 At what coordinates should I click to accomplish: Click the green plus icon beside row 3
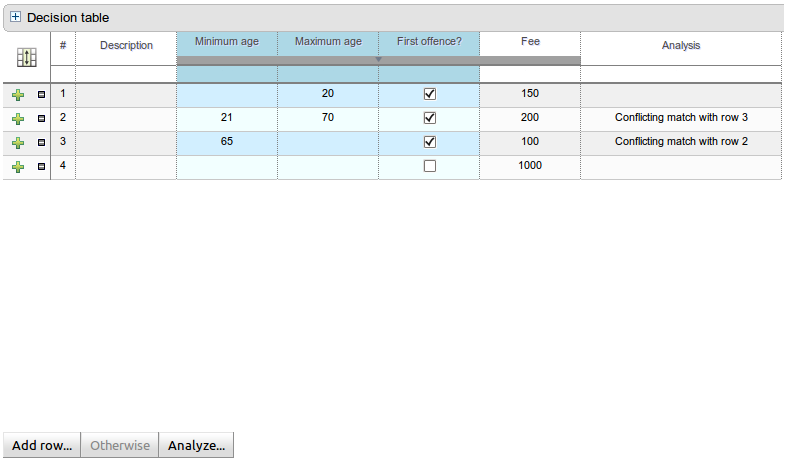[18, 143]
